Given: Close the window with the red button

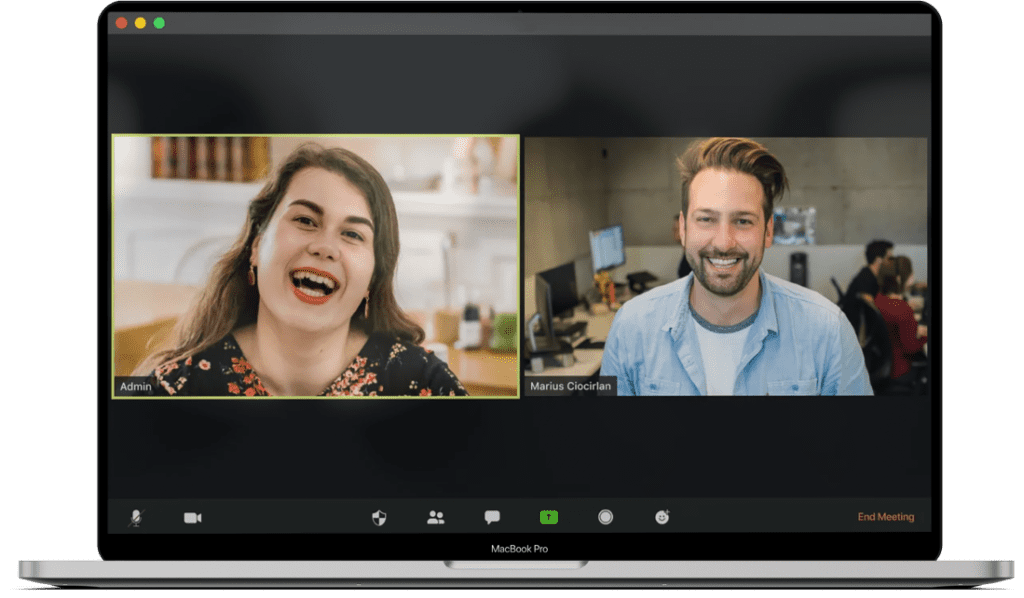Looking at the screenshot, I should 121,24.
